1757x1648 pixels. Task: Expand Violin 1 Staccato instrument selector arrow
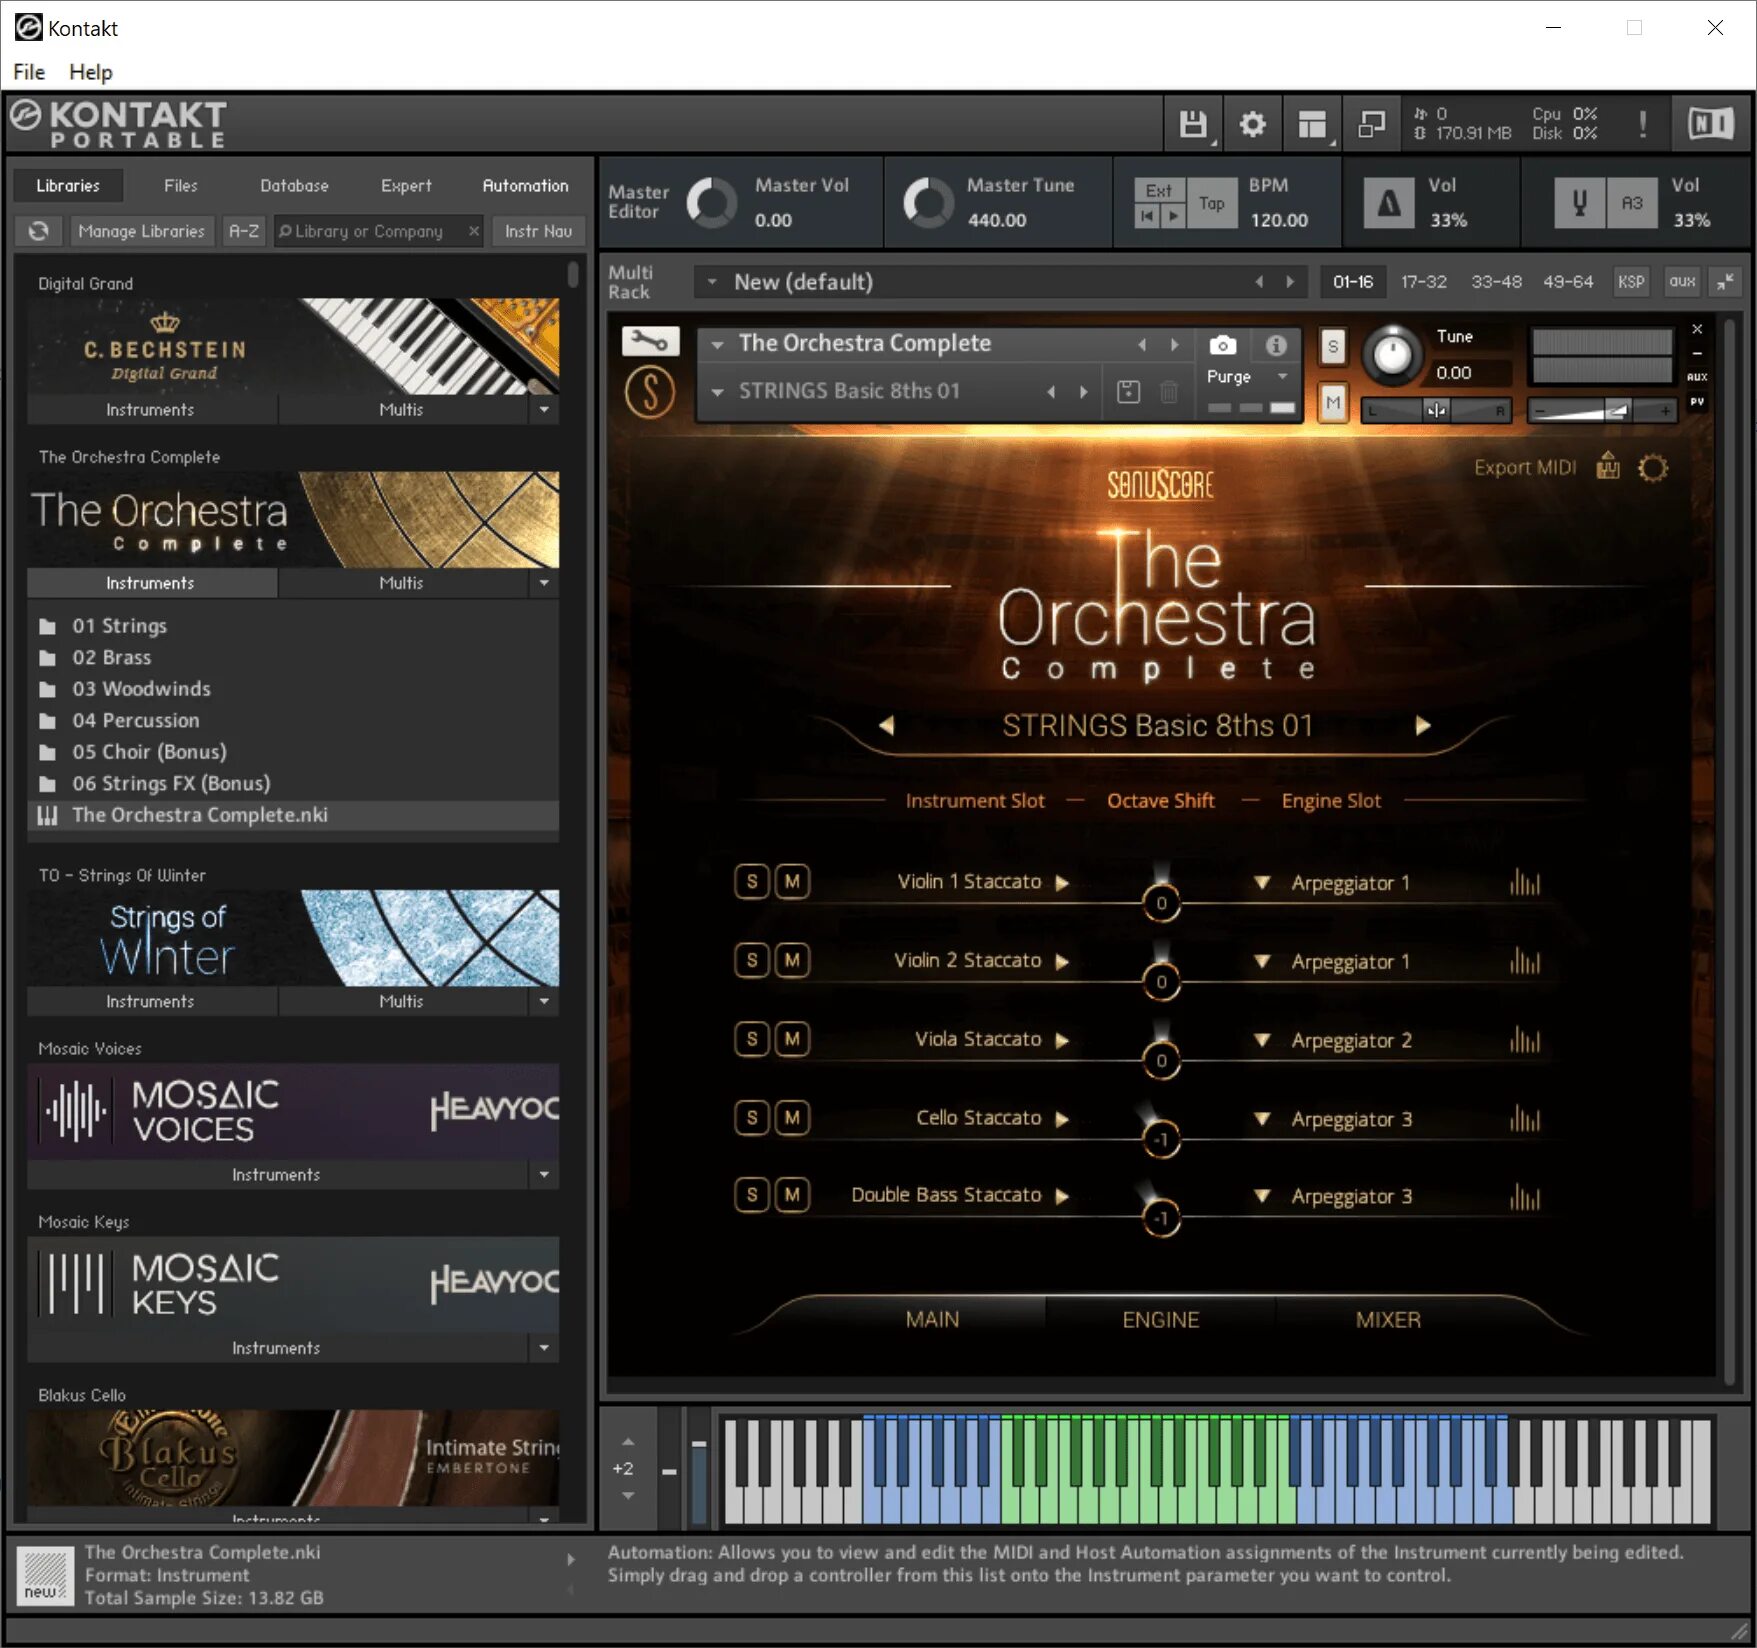1062,883
